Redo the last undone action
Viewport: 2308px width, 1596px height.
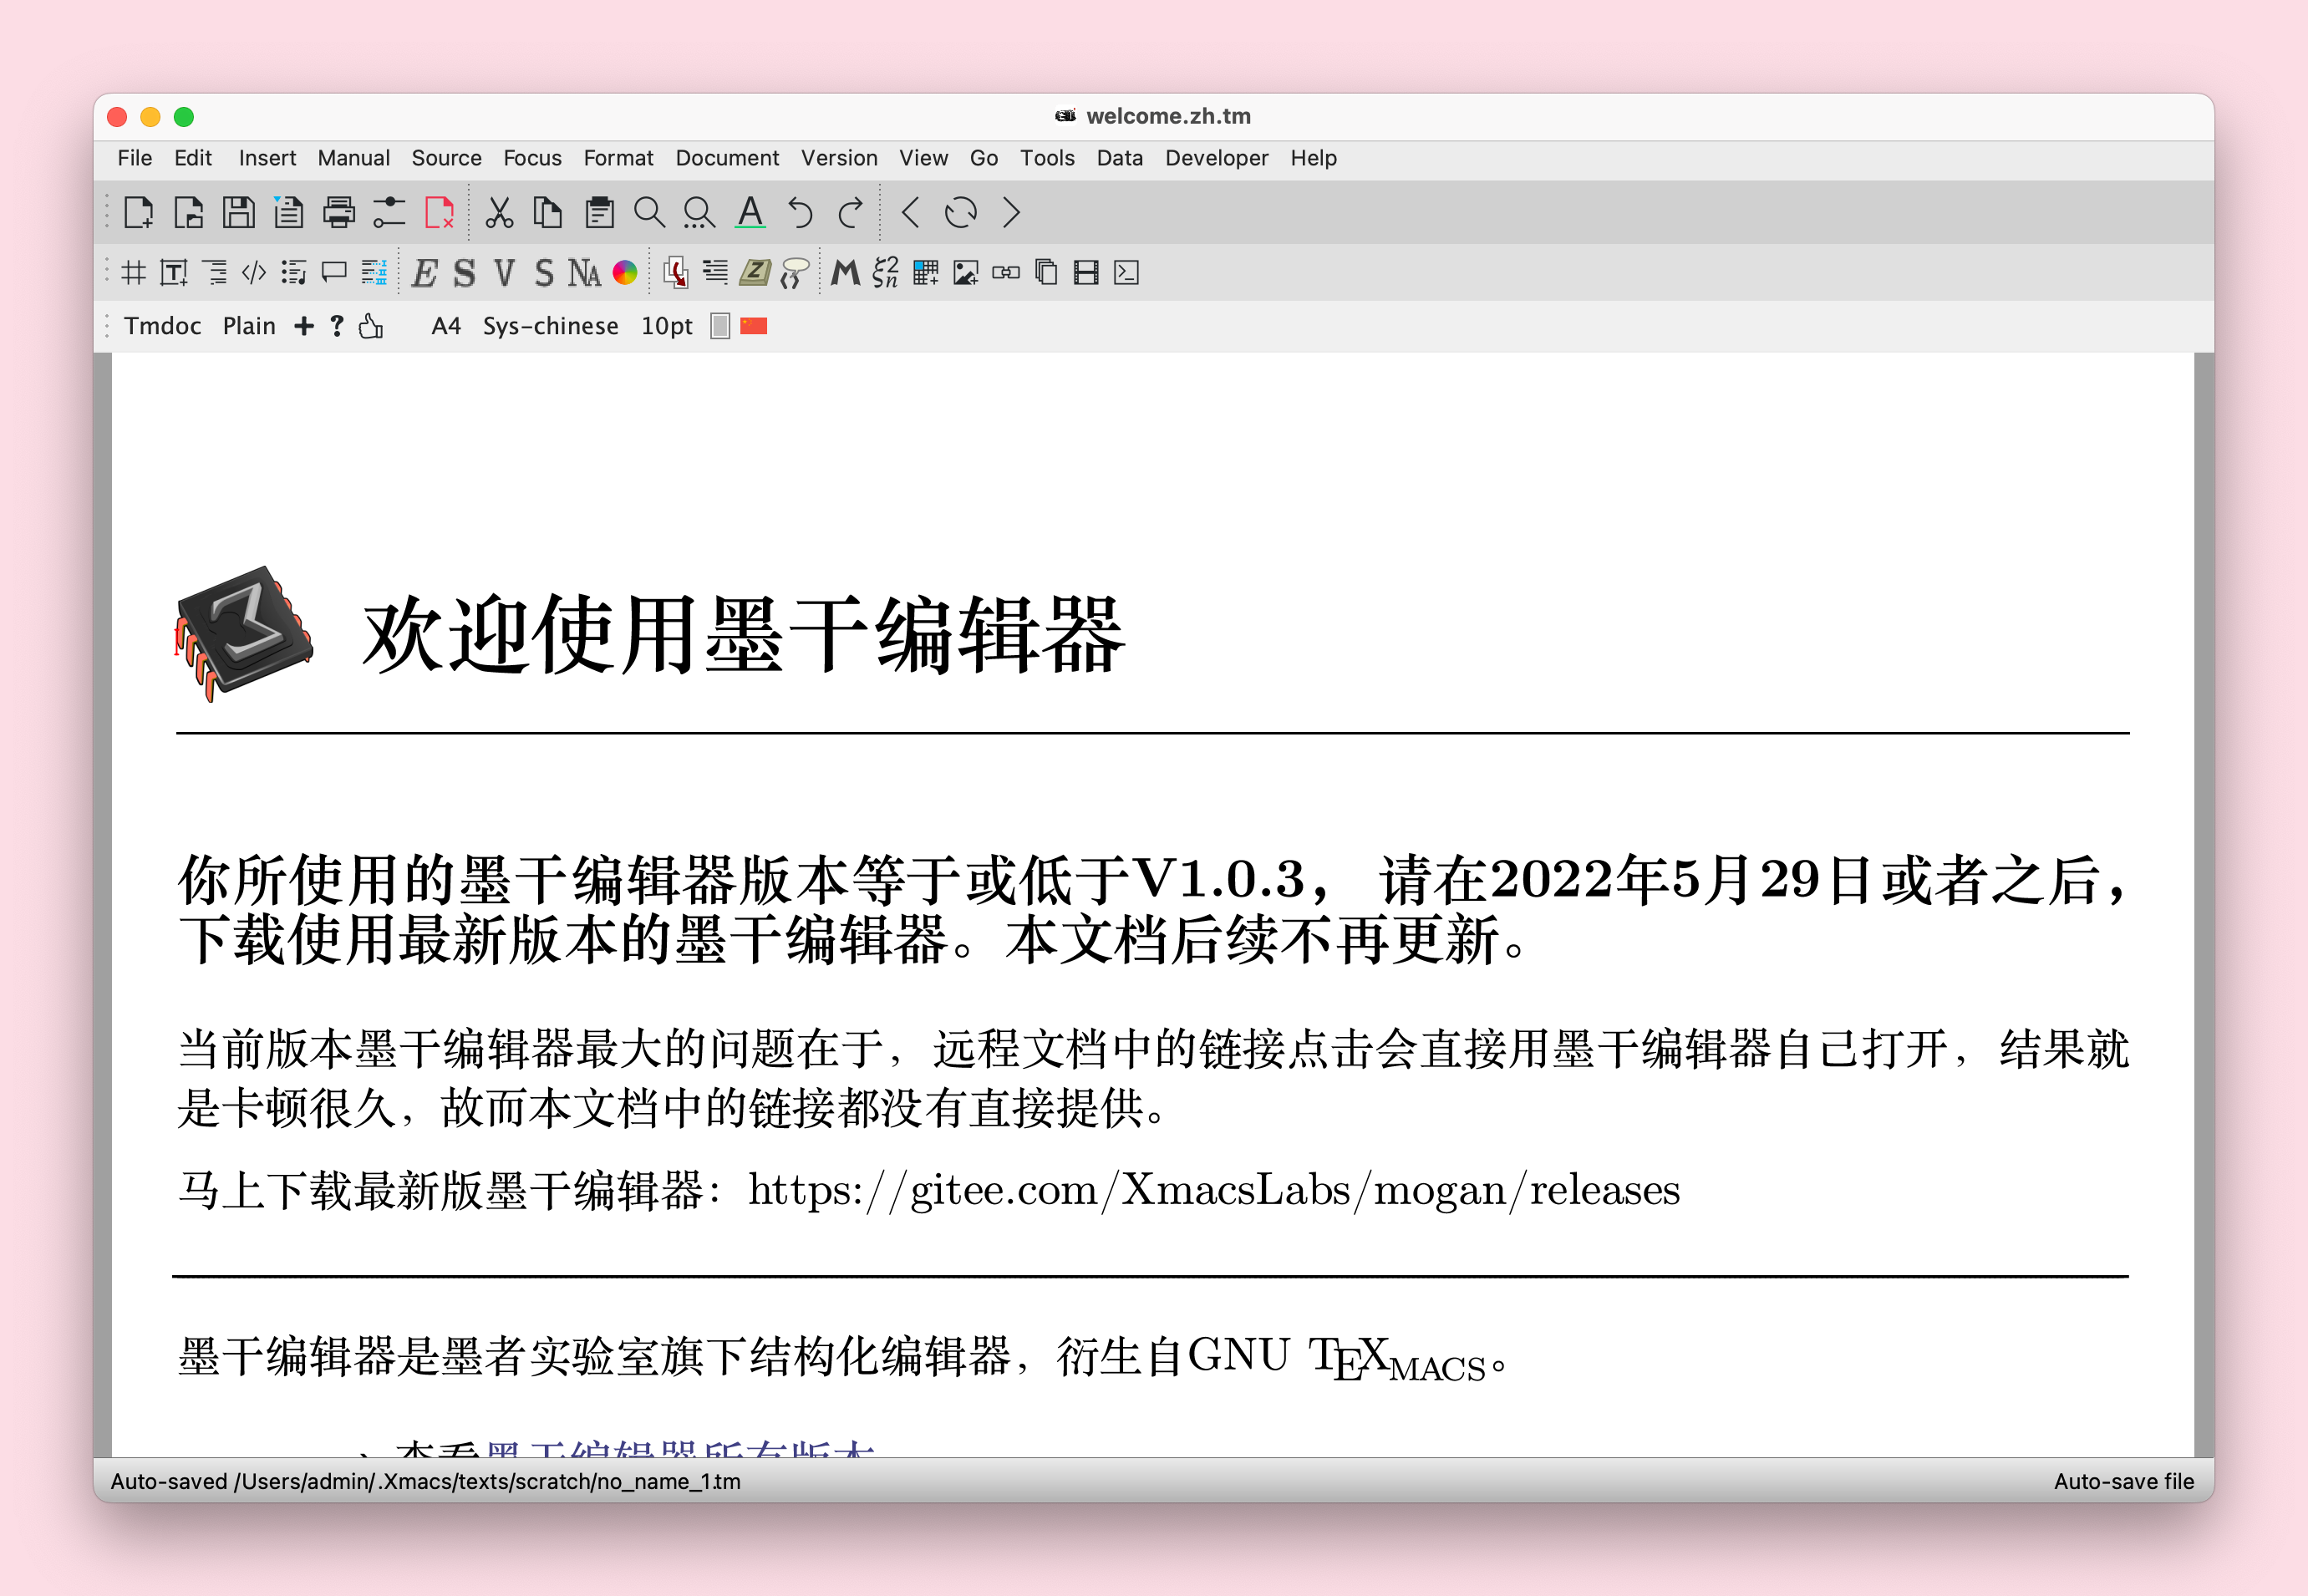pyautogui.click(x=851, y=213)
